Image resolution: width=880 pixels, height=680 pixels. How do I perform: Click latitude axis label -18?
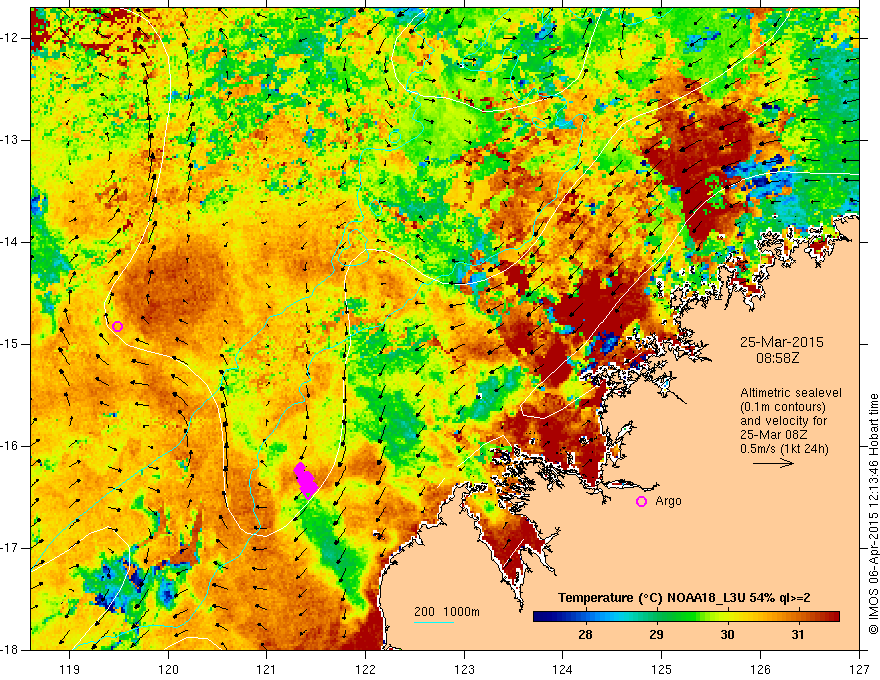click(x=10, y=650)
